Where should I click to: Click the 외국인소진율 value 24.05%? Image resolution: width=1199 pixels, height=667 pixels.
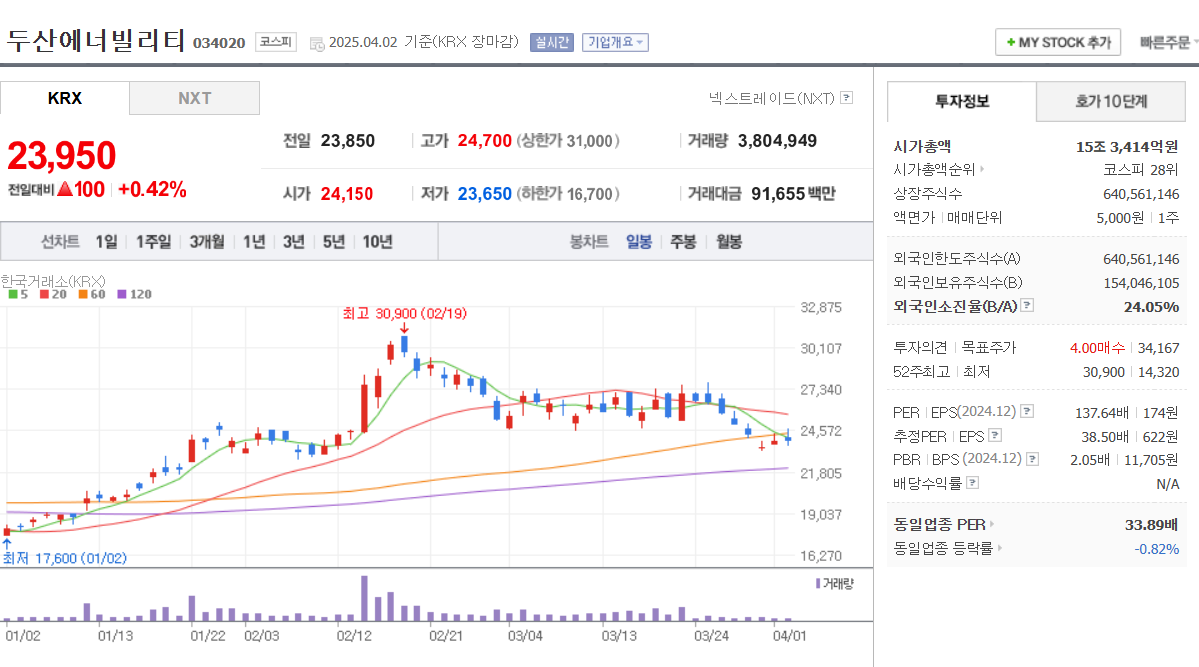point(1151,307)
